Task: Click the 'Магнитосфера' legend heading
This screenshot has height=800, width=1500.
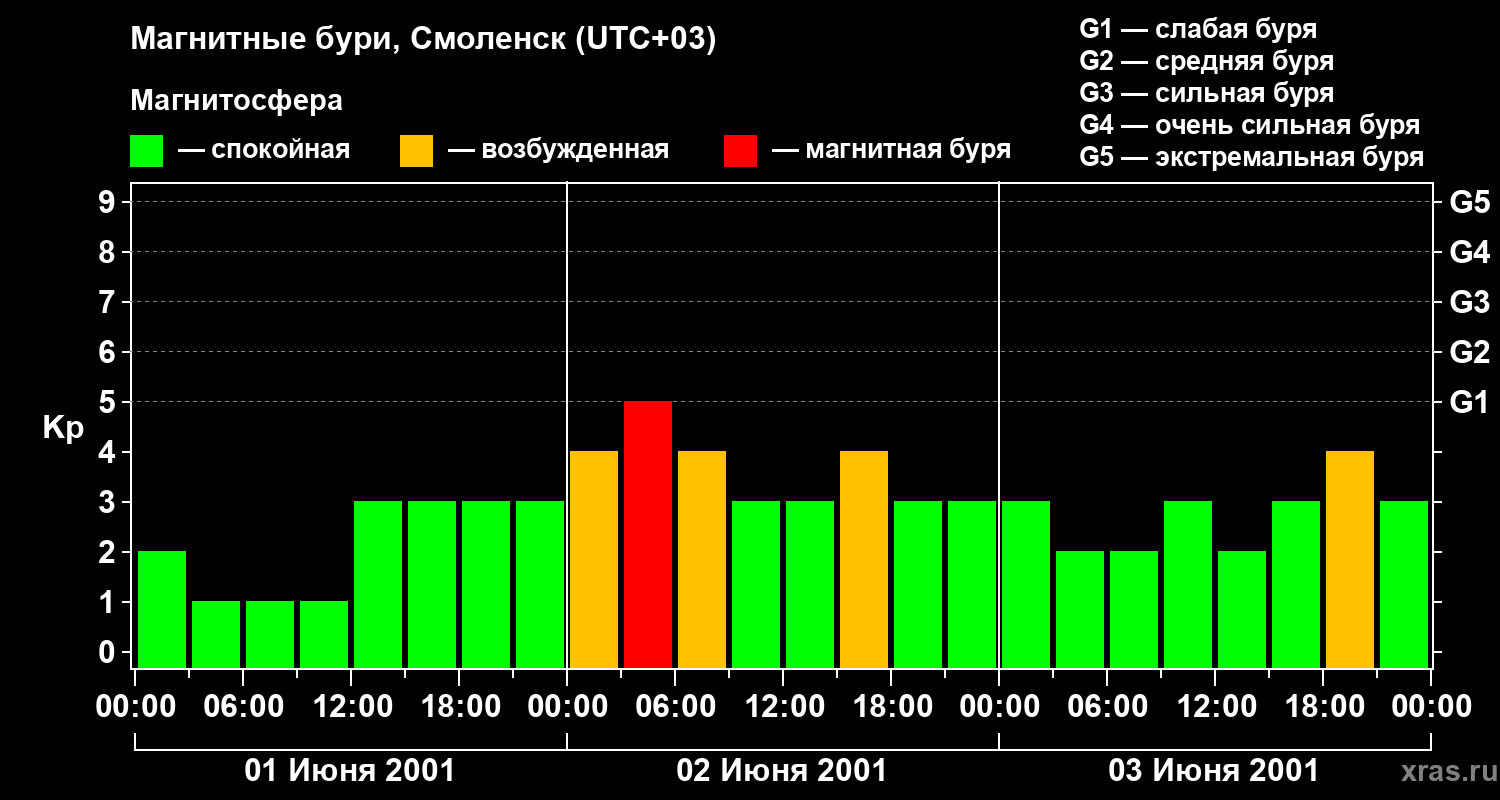Action: tap(236, 101)
